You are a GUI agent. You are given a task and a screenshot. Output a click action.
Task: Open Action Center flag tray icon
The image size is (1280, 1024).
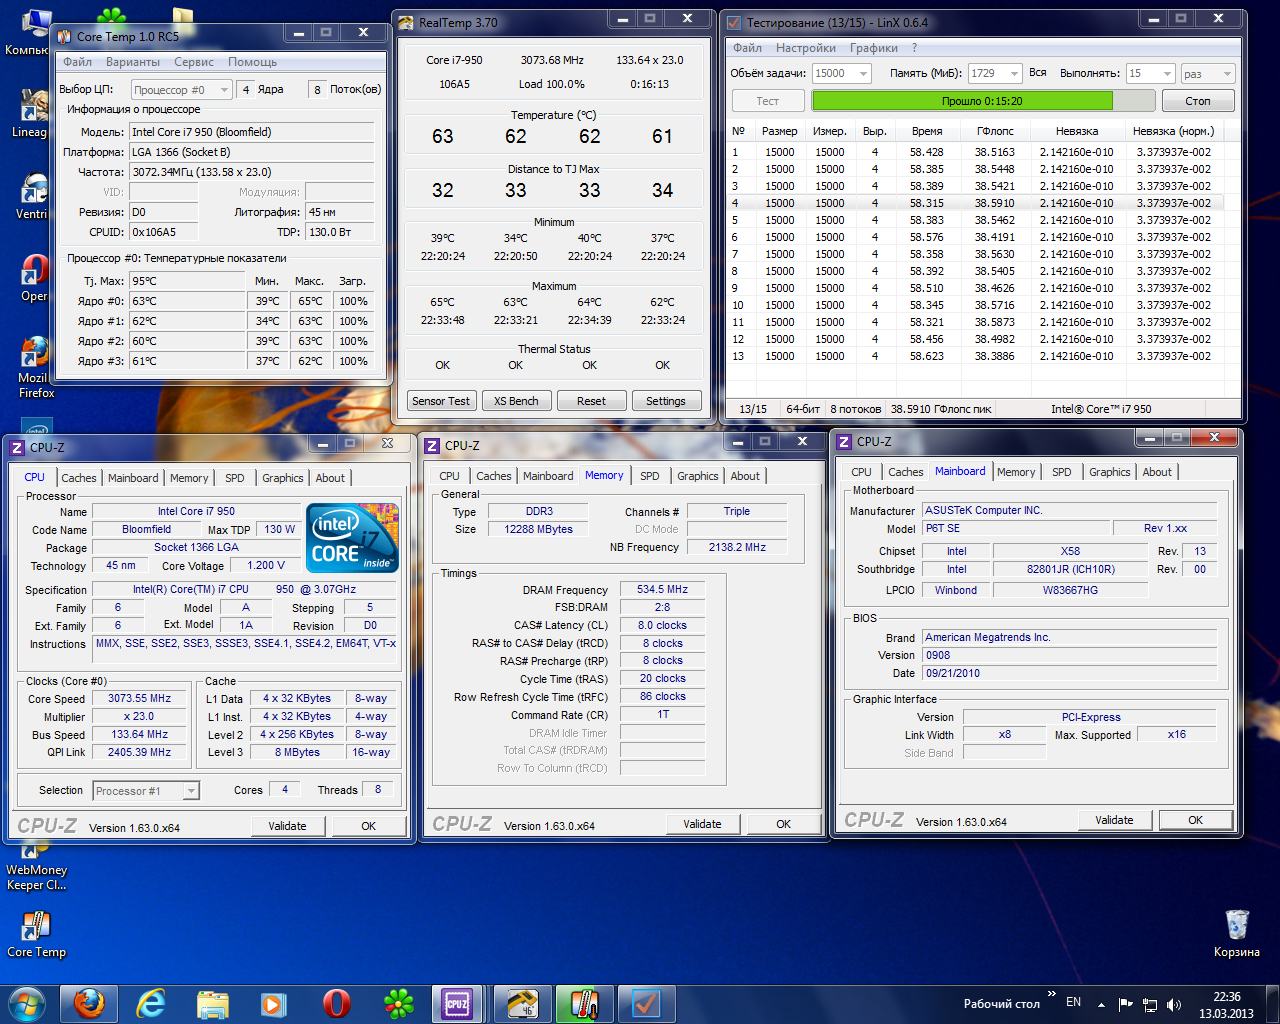coord(1126,1004)
